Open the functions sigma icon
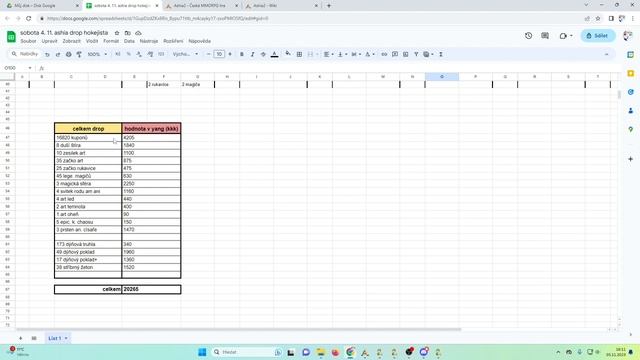 (441, 54)
